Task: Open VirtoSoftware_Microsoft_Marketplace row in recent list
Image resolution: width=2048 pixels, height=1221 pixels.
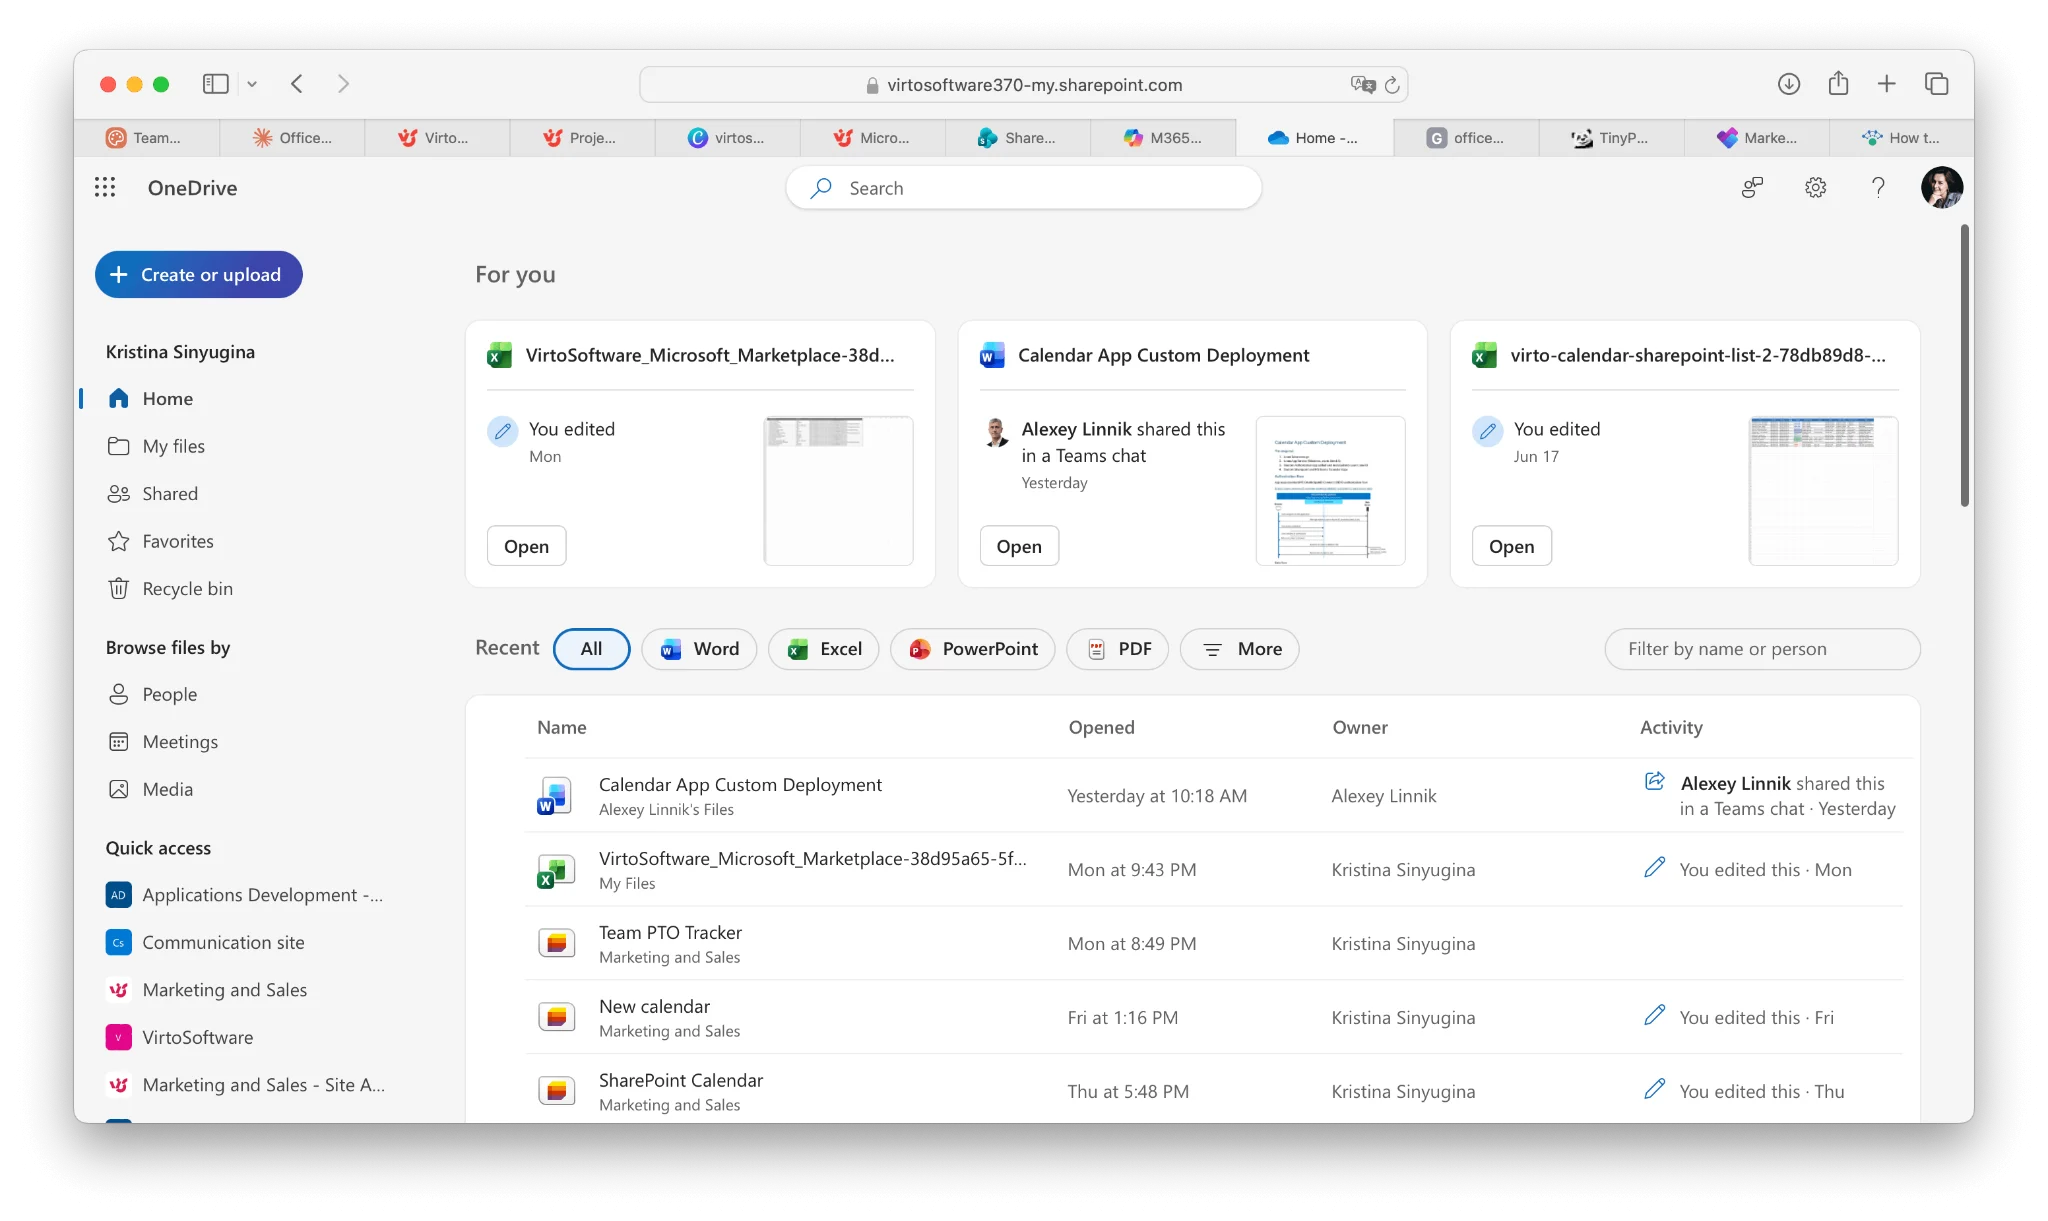Action: 812,859
